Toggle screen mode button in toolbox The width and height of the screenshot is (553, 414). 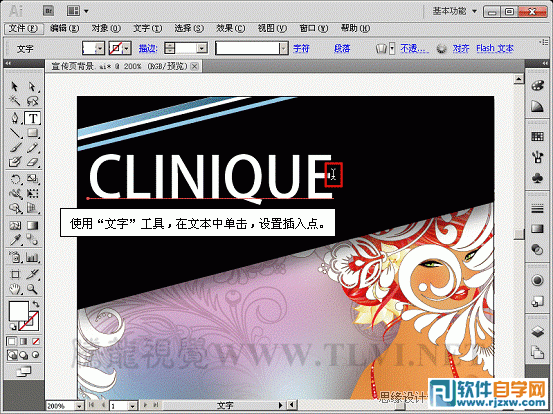tap(24, 371)
